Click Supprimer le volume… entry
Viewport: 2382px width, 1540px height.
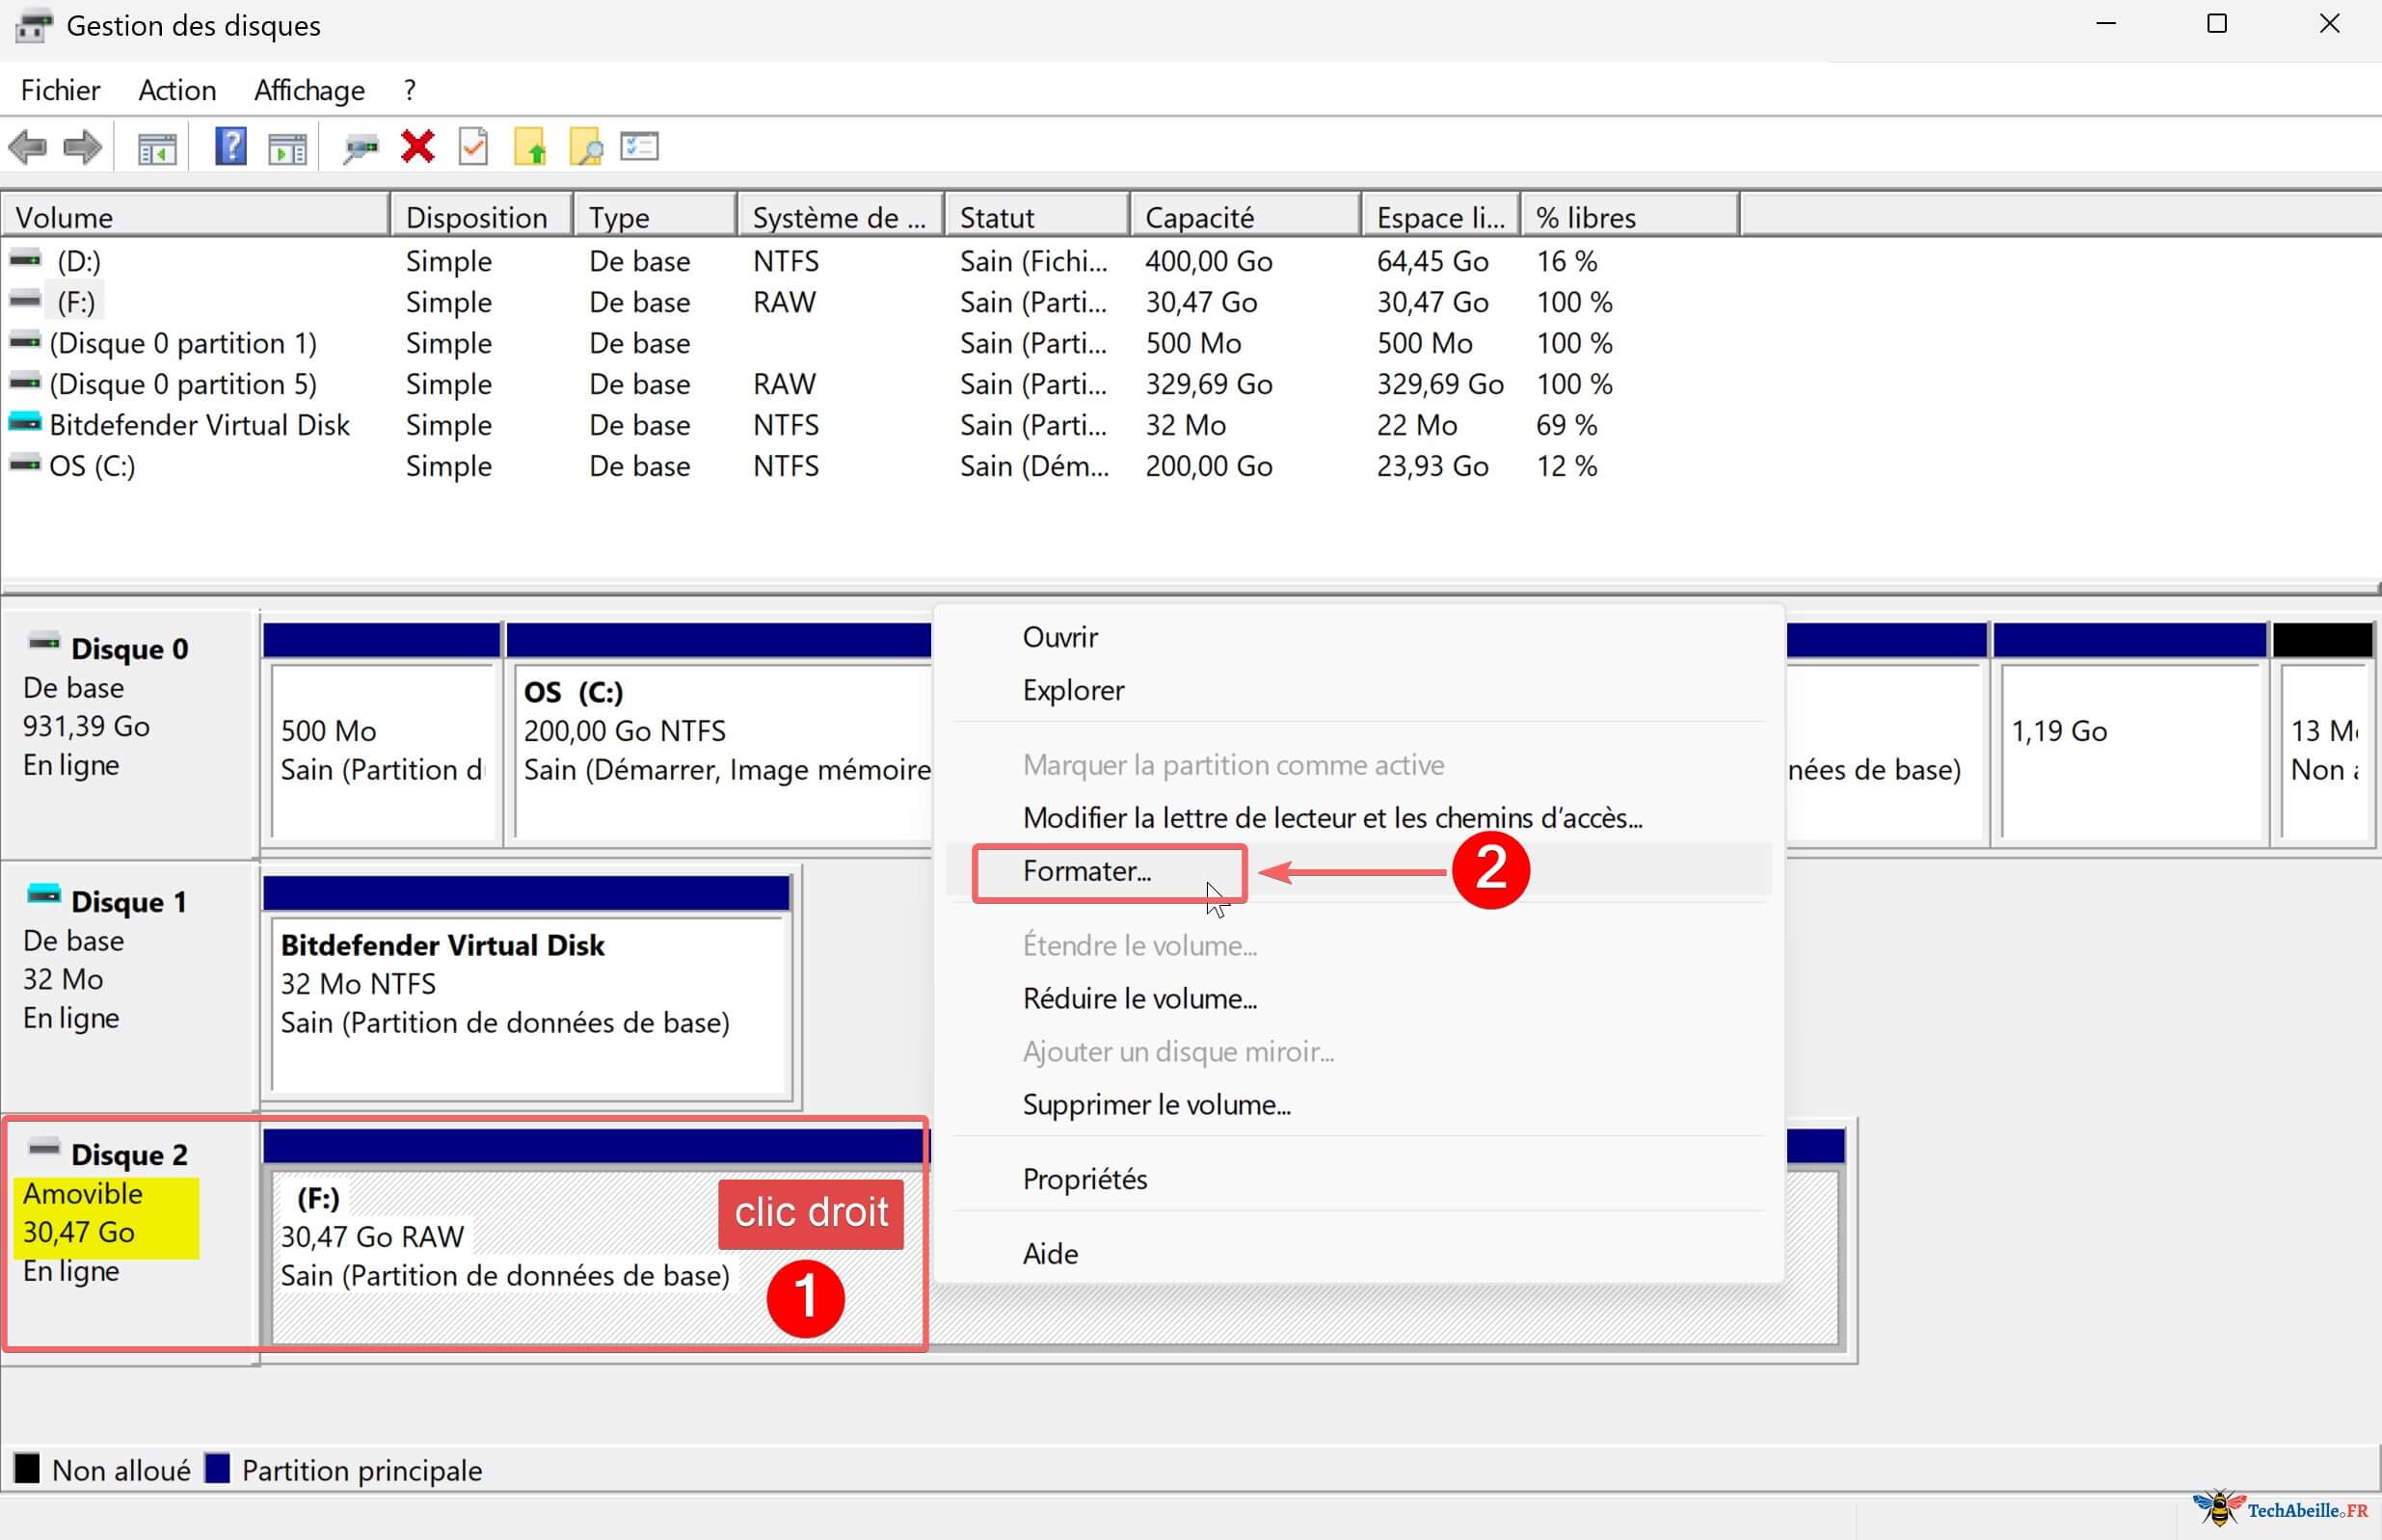click(x=1157, y=1104)
